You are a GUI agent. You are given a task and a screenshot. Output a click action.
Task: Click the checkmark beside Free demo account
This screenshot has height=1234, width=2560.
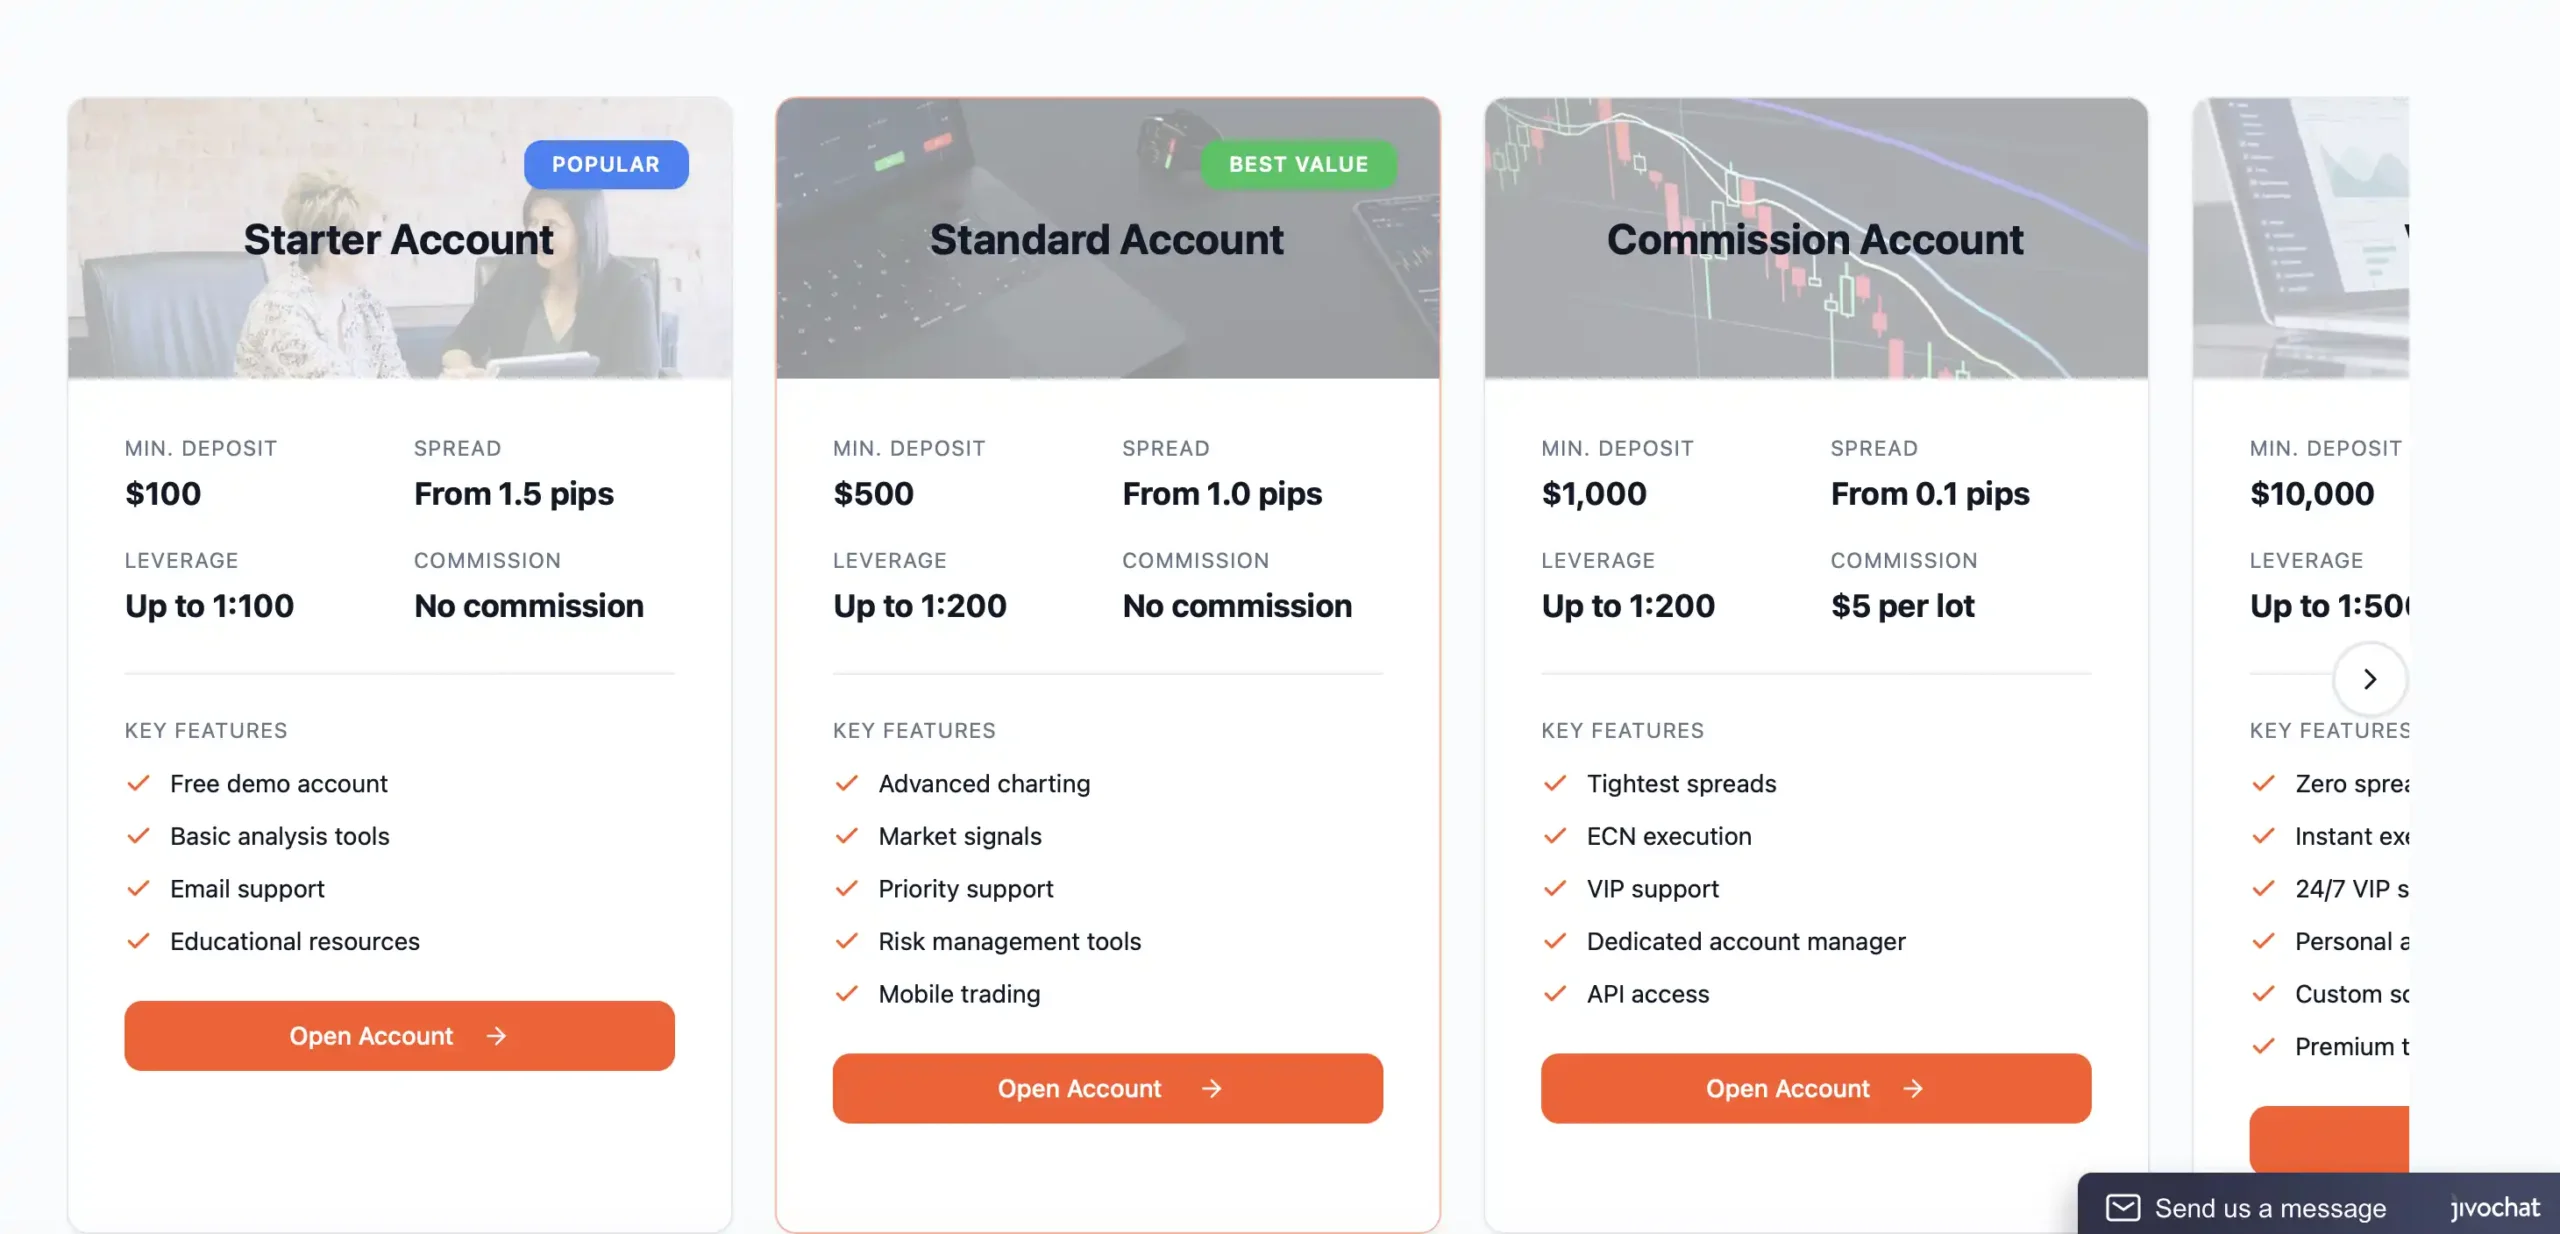[139, 783]
